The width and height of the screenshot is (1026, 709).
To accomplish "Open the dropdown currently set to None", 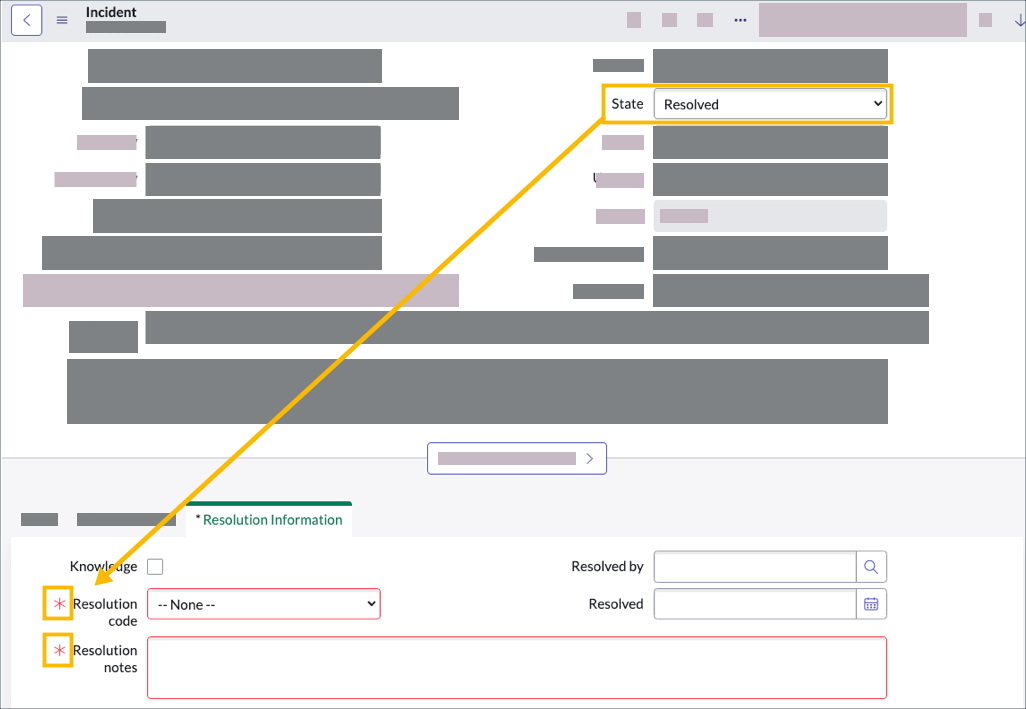I will [263, 603].
